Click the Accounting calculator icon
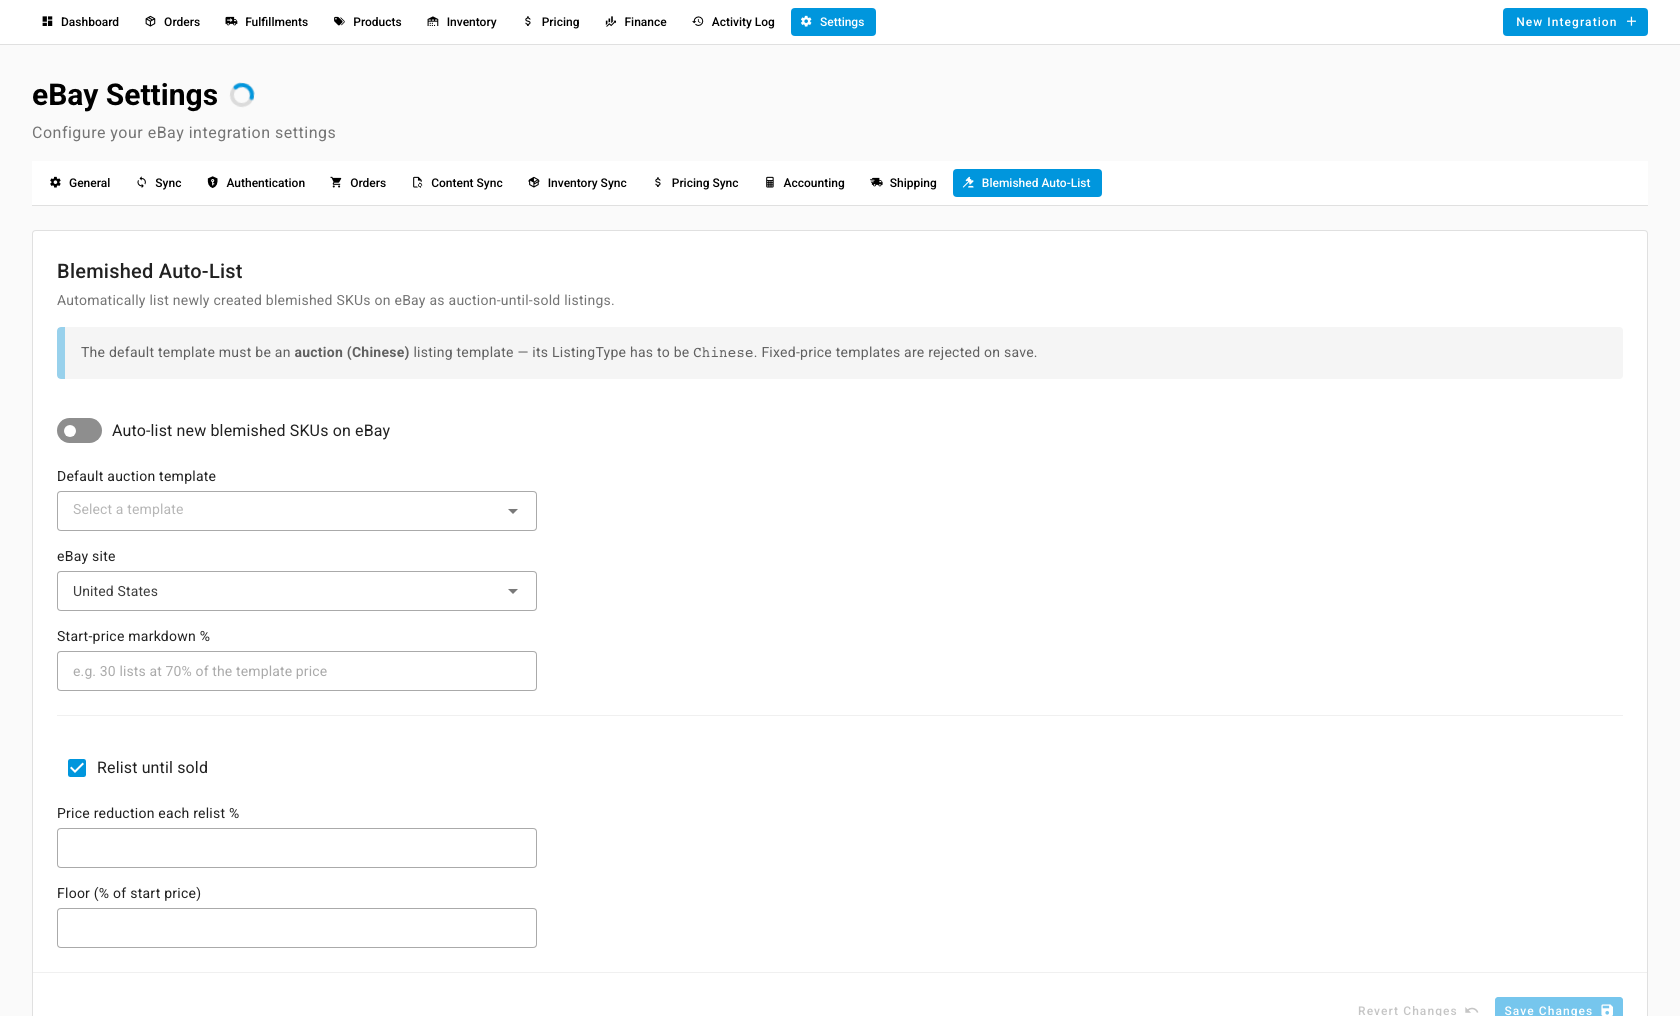The height and width of the screenshot is (1016, 1680). pos(770,183)
